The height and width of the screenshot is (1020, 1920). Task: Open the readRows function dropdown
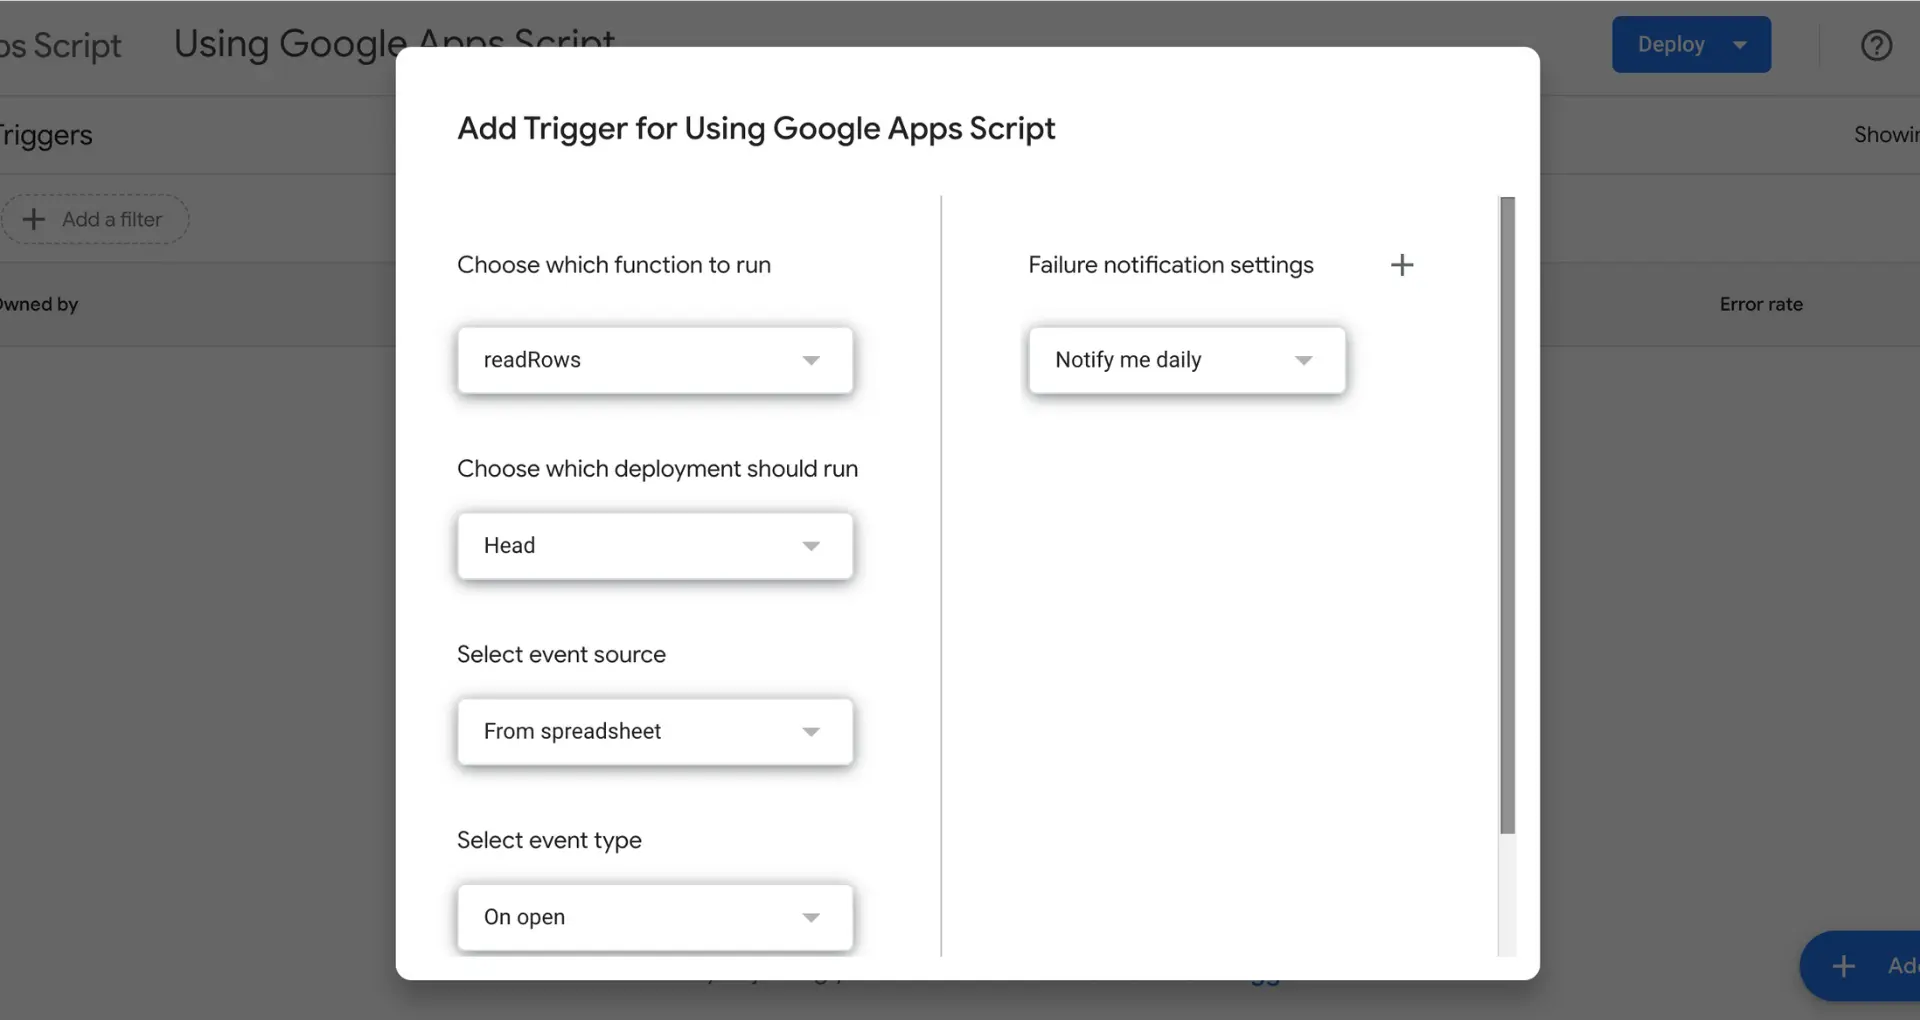point(655,360)
